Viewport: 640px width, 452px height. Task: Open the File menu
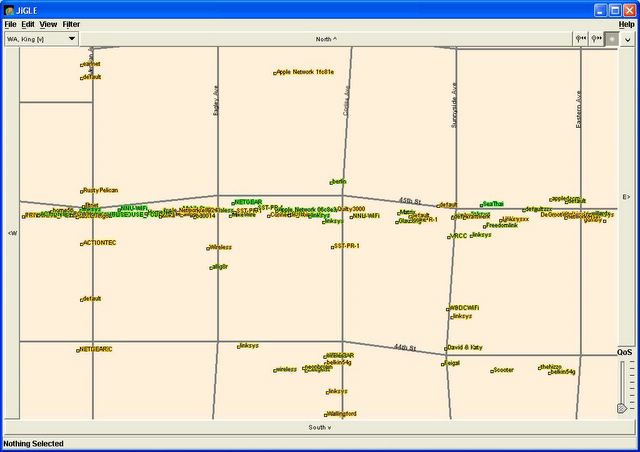click(10, 23)
